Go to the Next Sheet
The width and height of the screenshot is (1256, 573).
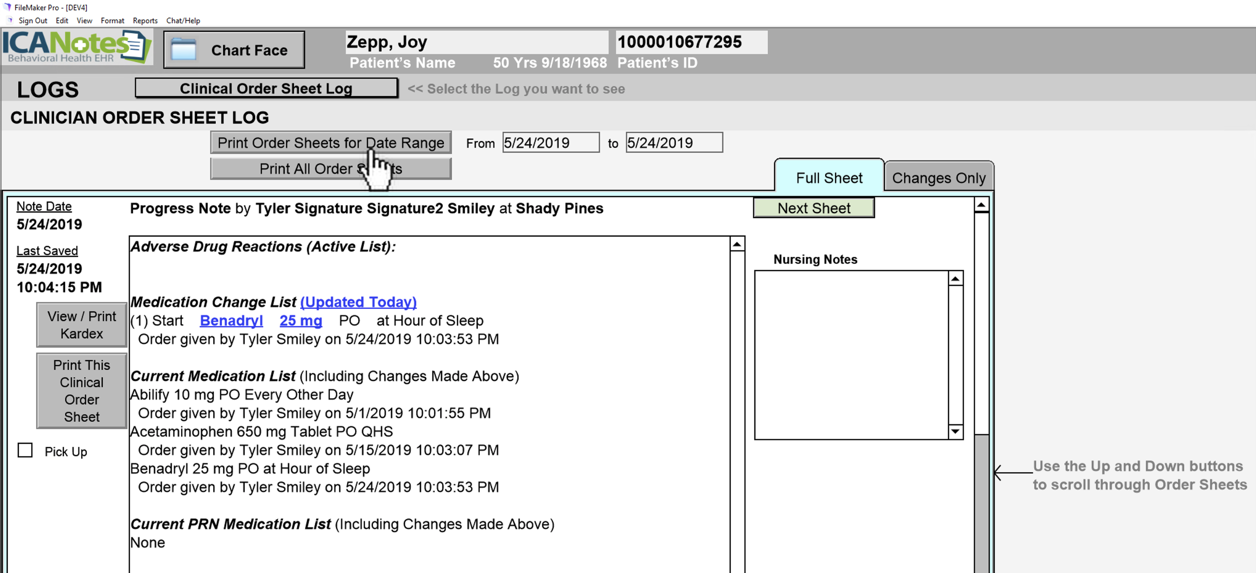click(813, 208)
